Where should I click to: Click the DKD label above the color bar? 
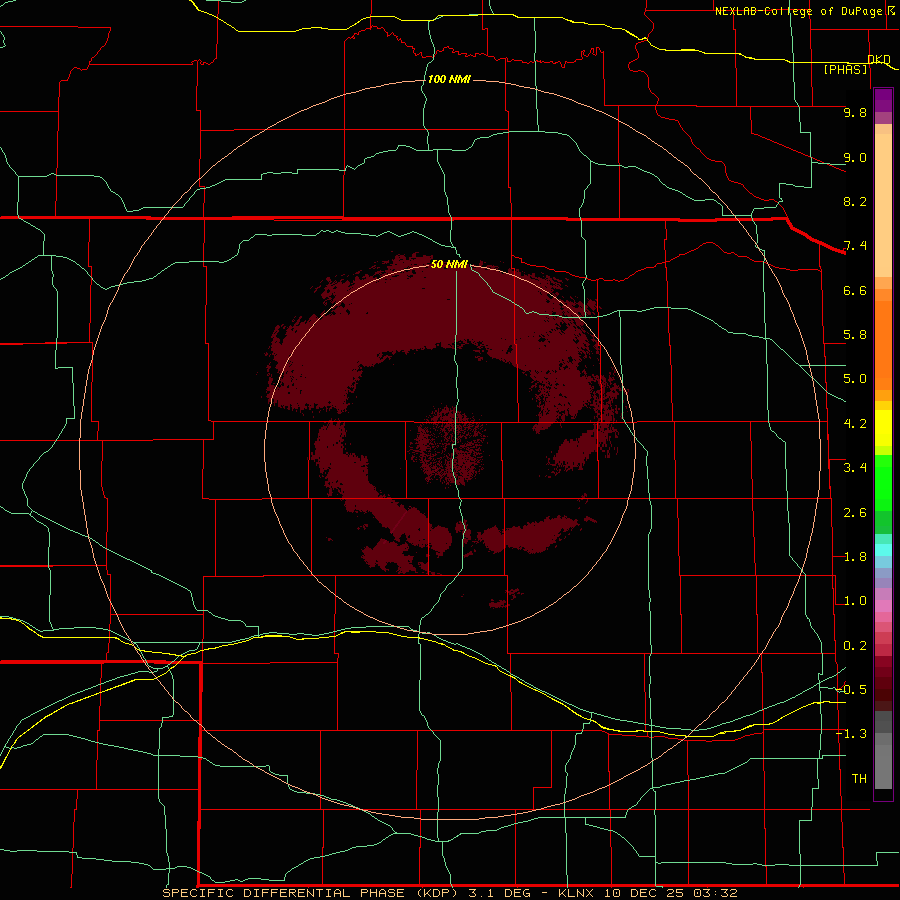tap(879, 59)
